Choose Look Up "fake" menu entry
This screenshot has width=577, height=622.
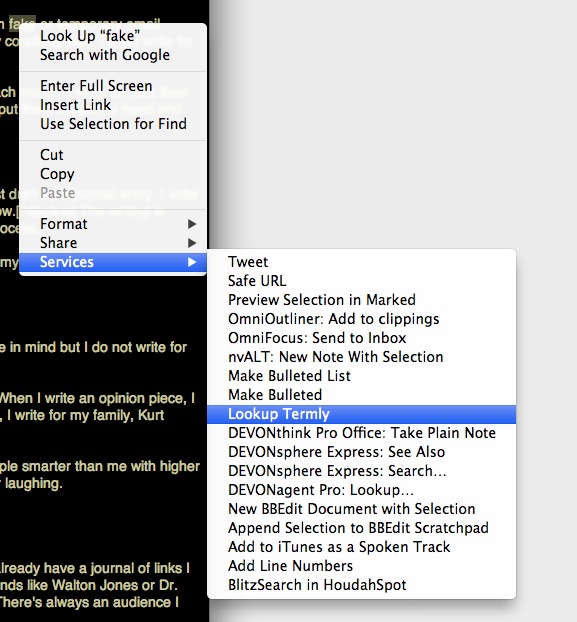tap(113, 36)
